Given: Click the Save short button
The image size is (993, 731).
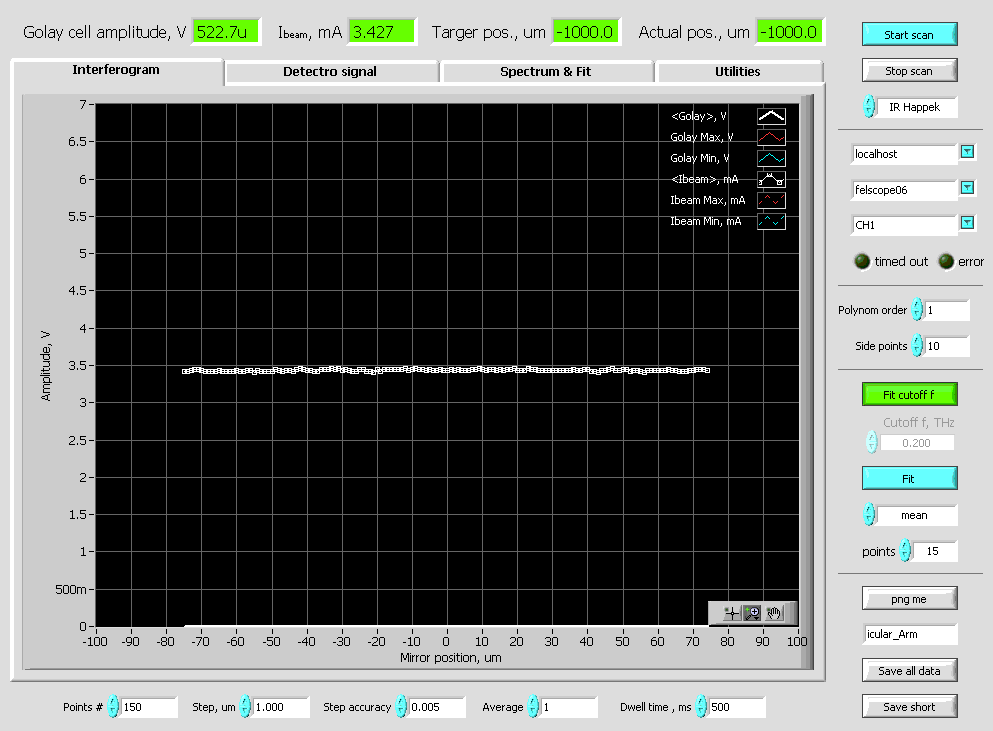Looking at the screenshot, I should (x=909, y=706).
